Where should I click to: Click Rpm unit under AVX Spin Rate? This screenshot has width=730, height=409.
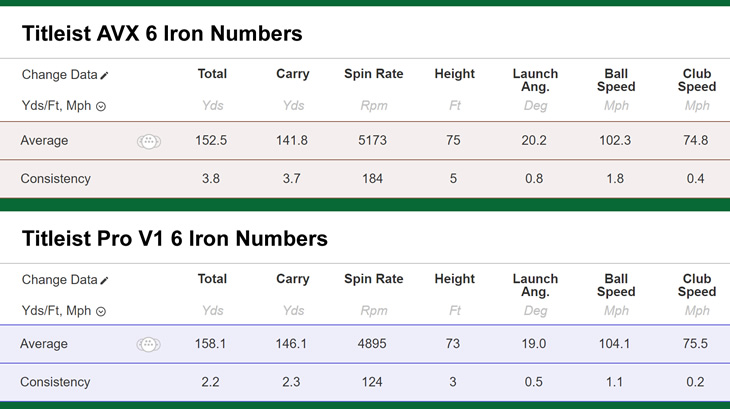point(374,106)
